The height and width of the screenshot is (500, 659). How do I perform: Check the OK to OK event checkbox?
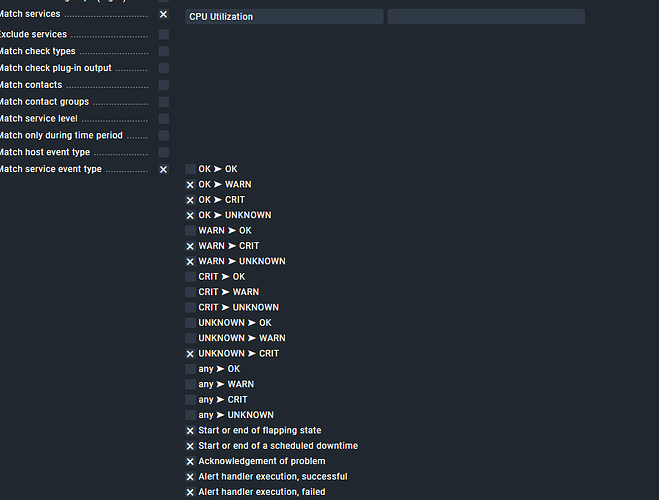click(x=191, y=170)
